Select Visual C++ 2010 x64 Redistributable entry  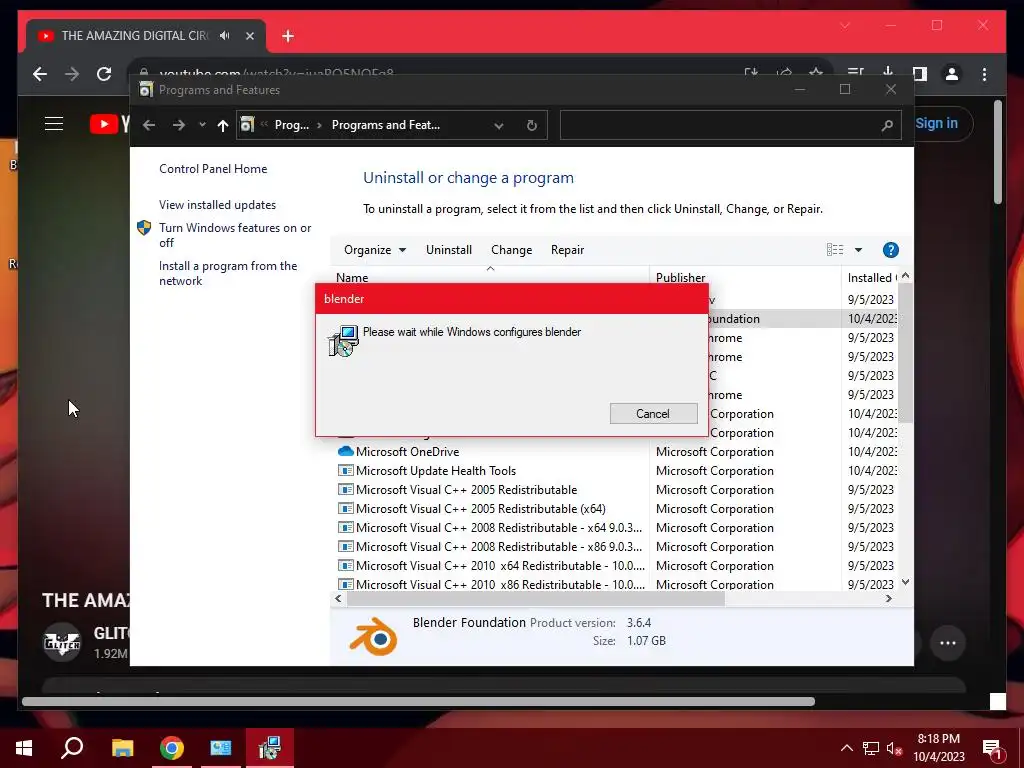tap(500, 566)
